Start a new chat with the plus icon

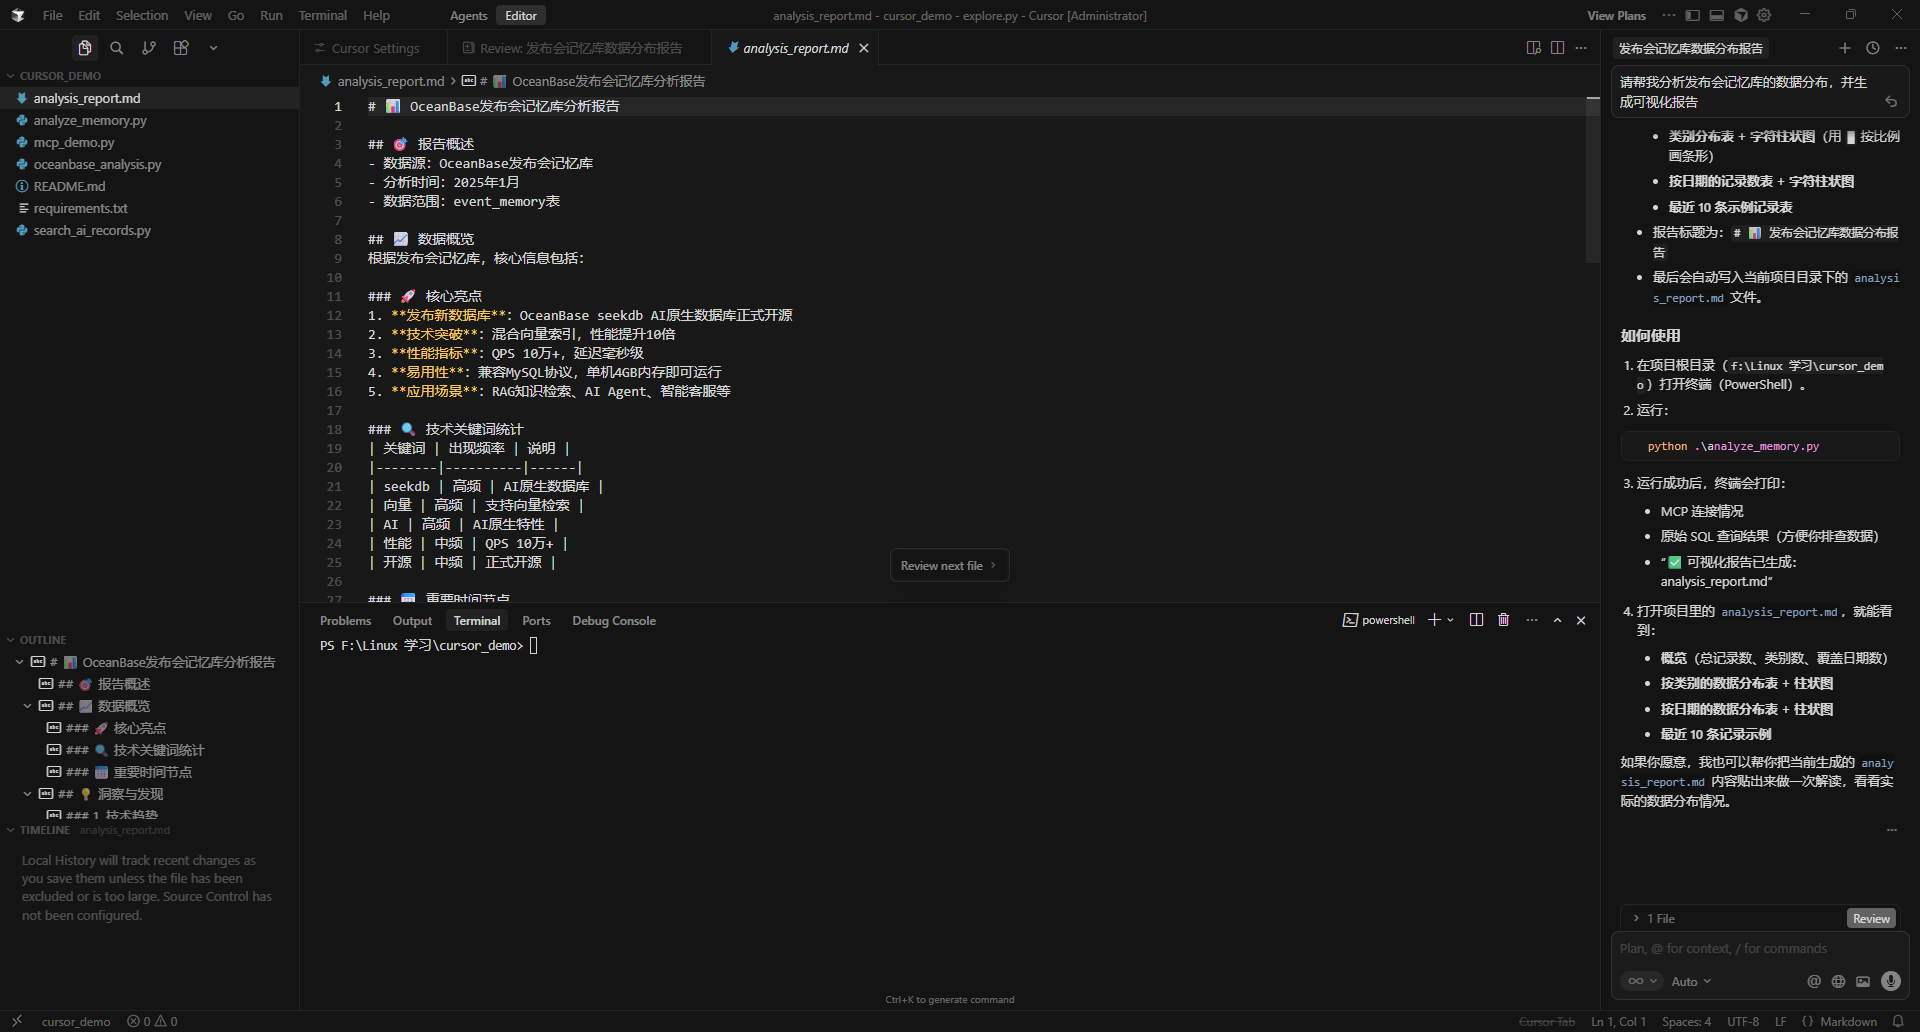pos(1845,48)
